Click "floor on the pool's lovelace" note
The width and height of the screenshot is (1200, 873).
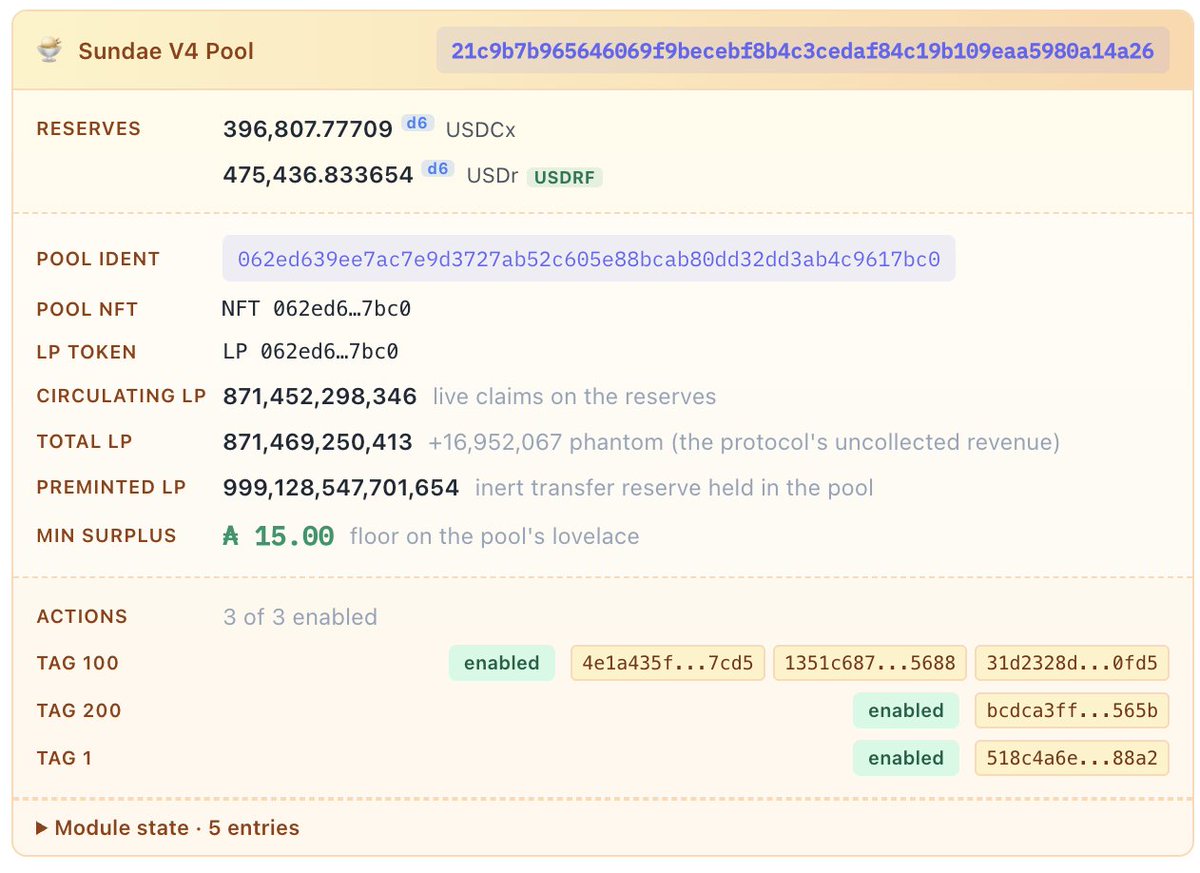point(494,536)
